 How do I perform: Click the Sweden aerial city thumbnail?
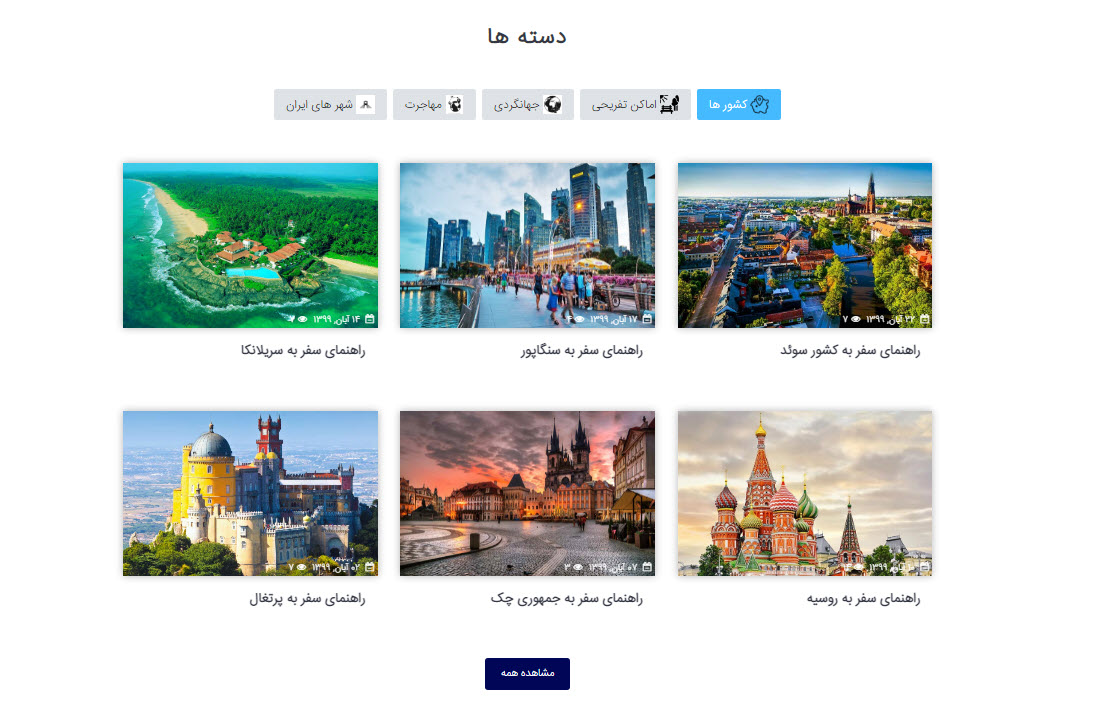point(805,240)
